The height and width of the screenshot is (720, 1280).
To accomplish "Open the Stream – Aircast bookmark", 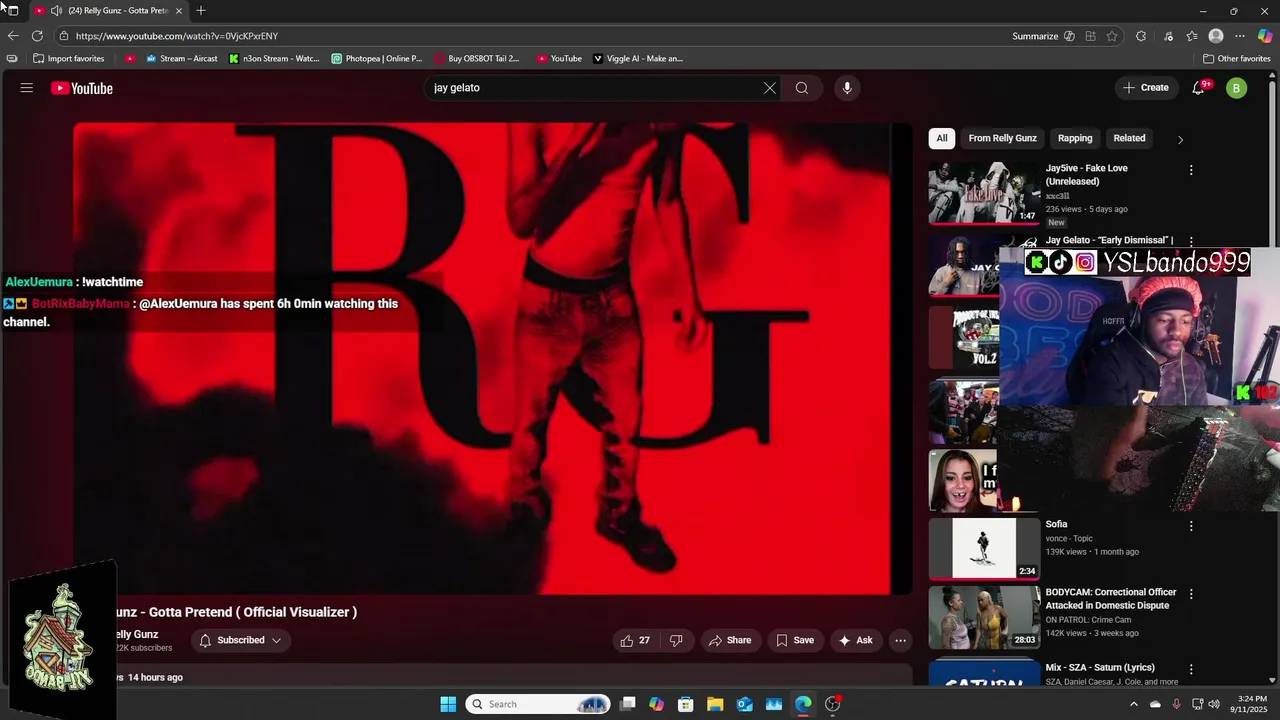I will 181,58.
